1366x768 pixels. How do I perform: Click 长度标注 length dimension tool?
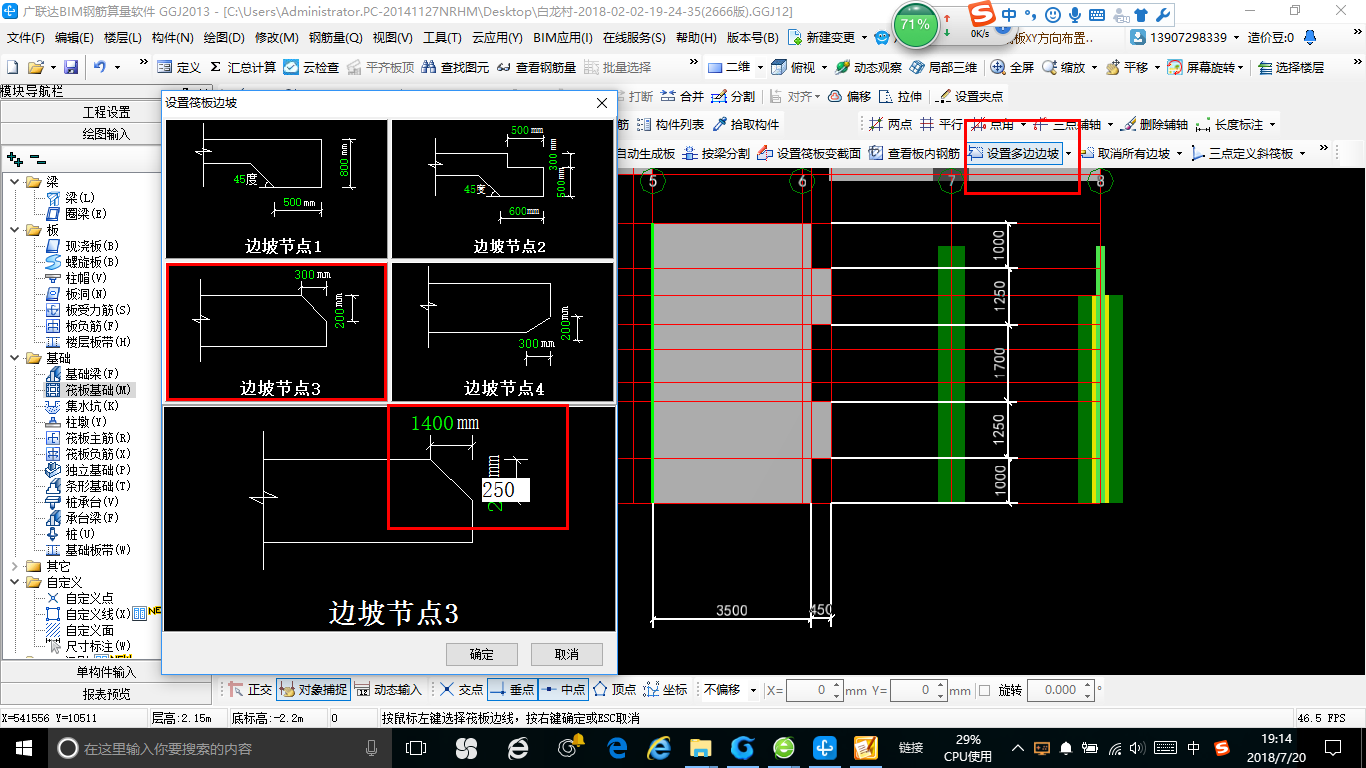(1229, 124)
